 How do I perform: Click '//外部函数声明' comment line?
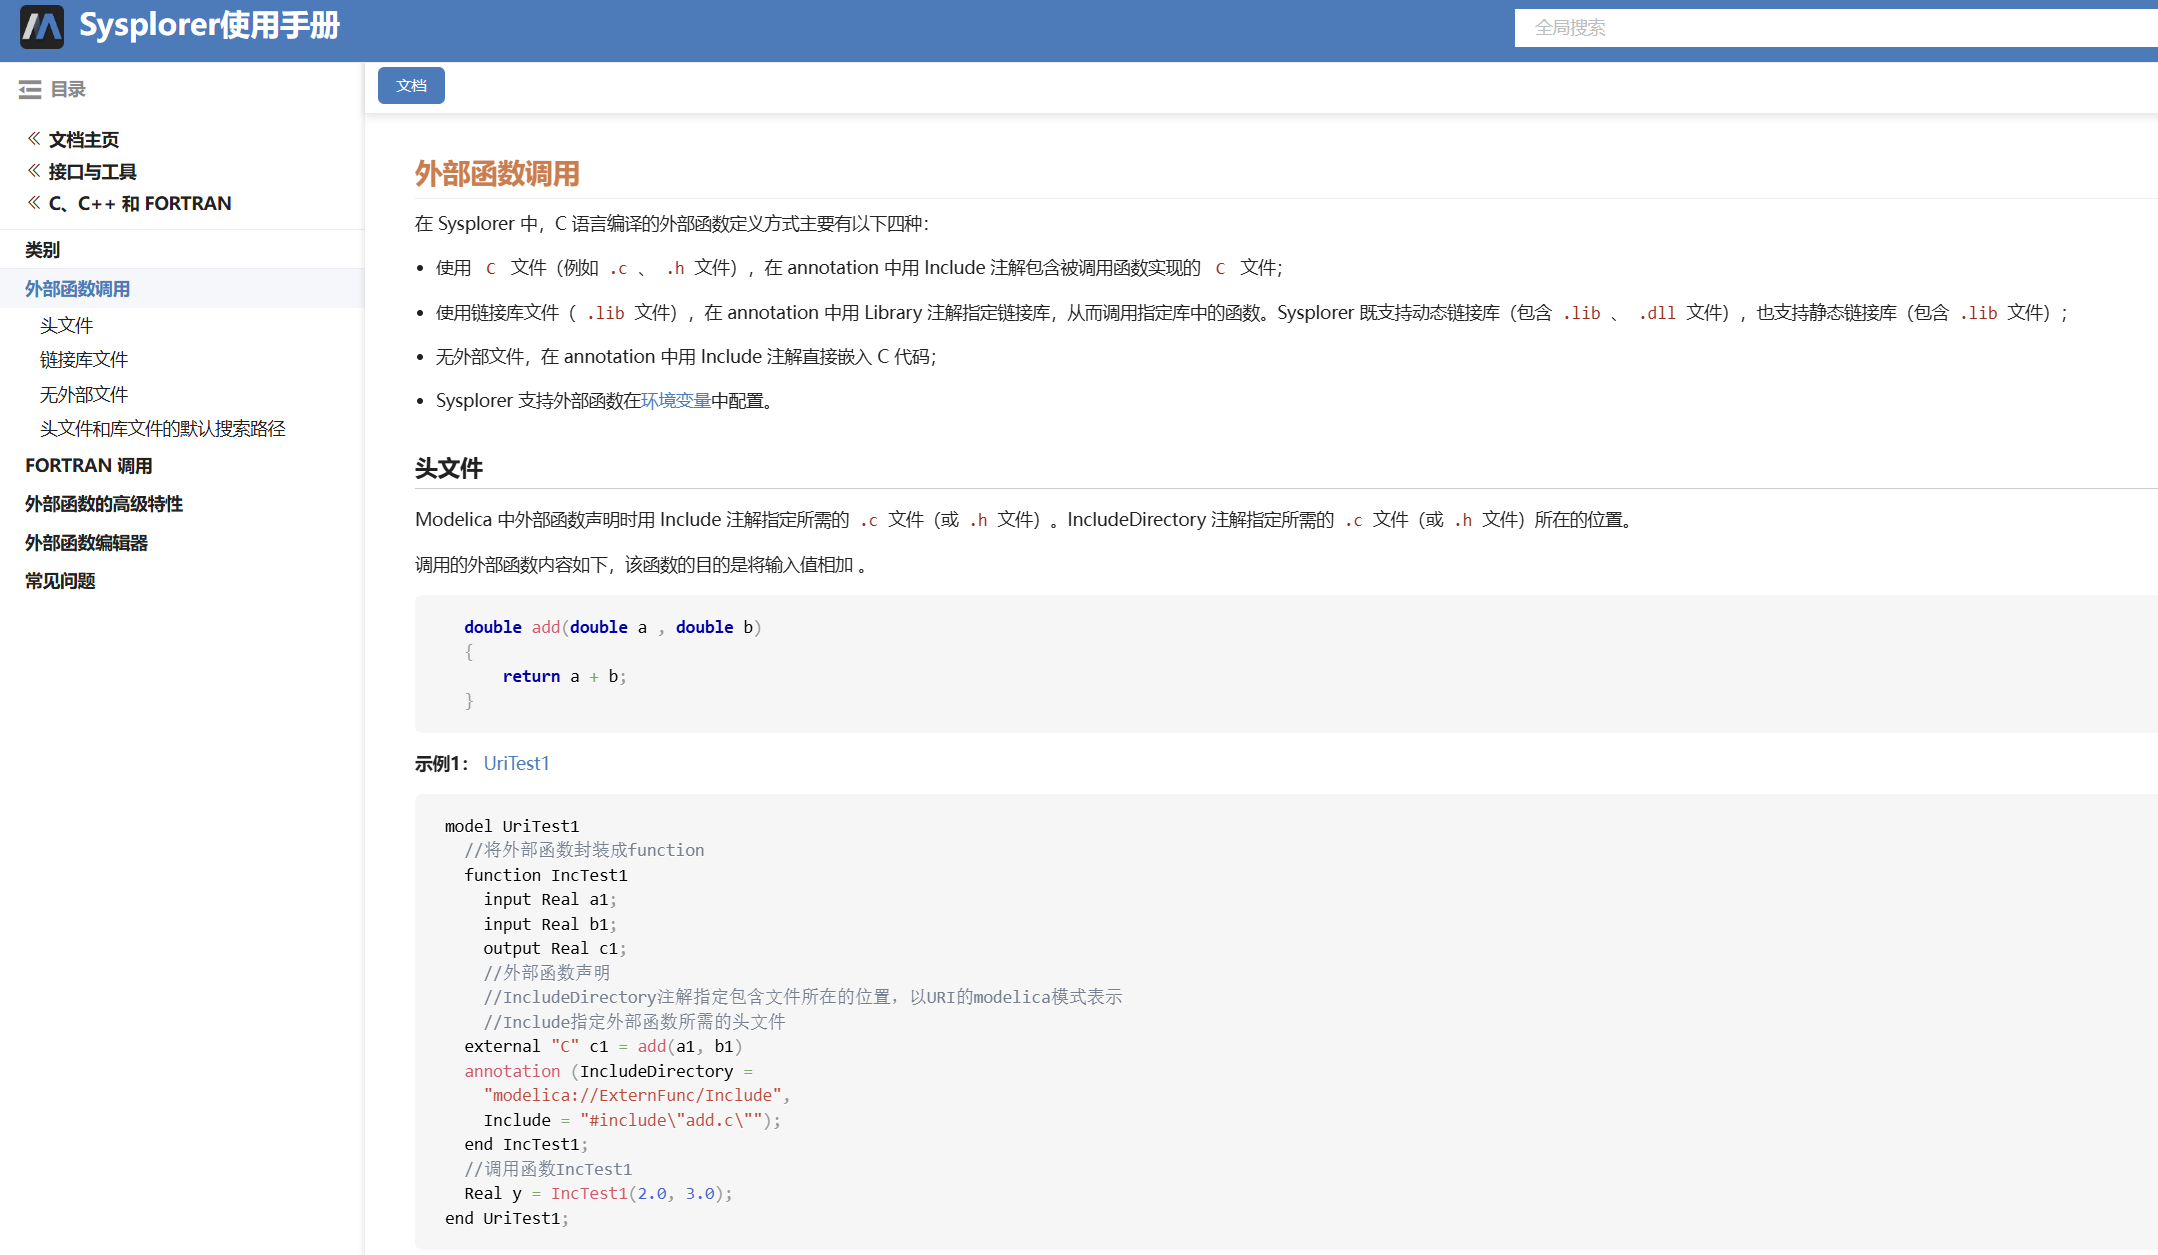point(547,973)
